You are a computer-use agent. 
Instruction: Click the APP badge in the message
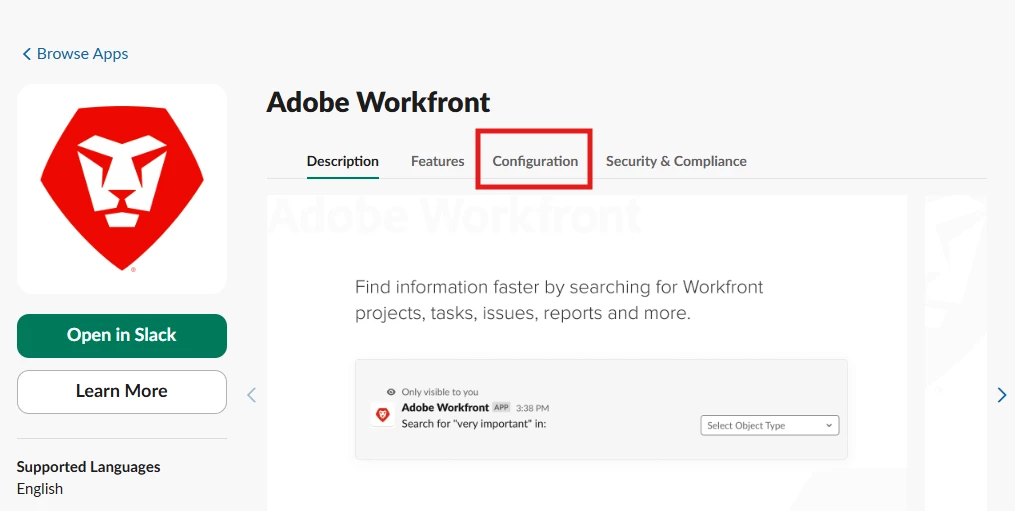pyautogui.click(x=501, y=407)
